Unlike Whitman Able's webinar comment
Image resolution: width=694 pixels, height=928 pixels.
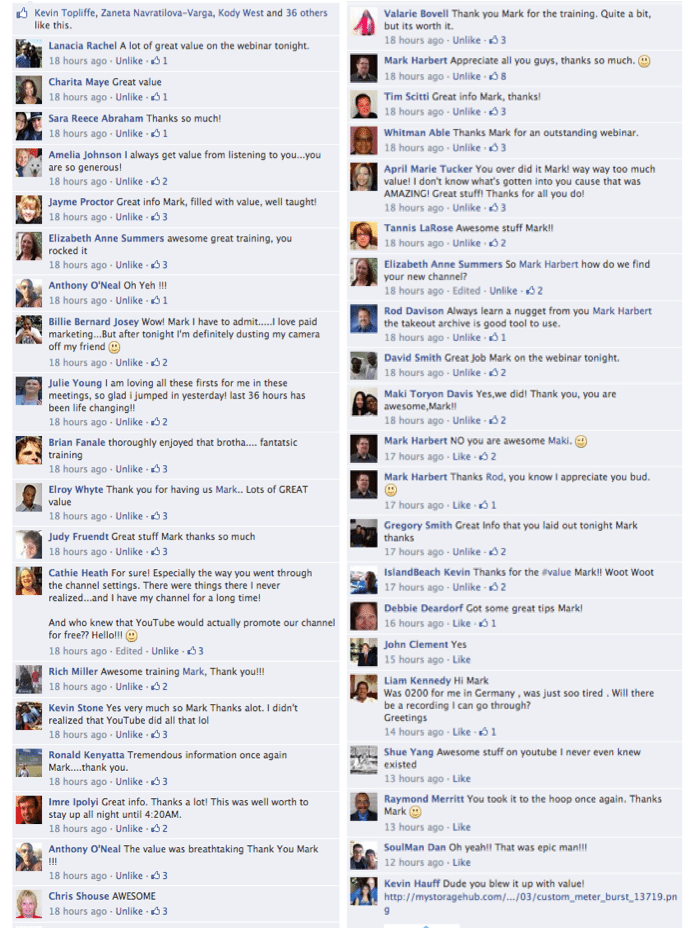pyautogui.click(x=466, y=148)
